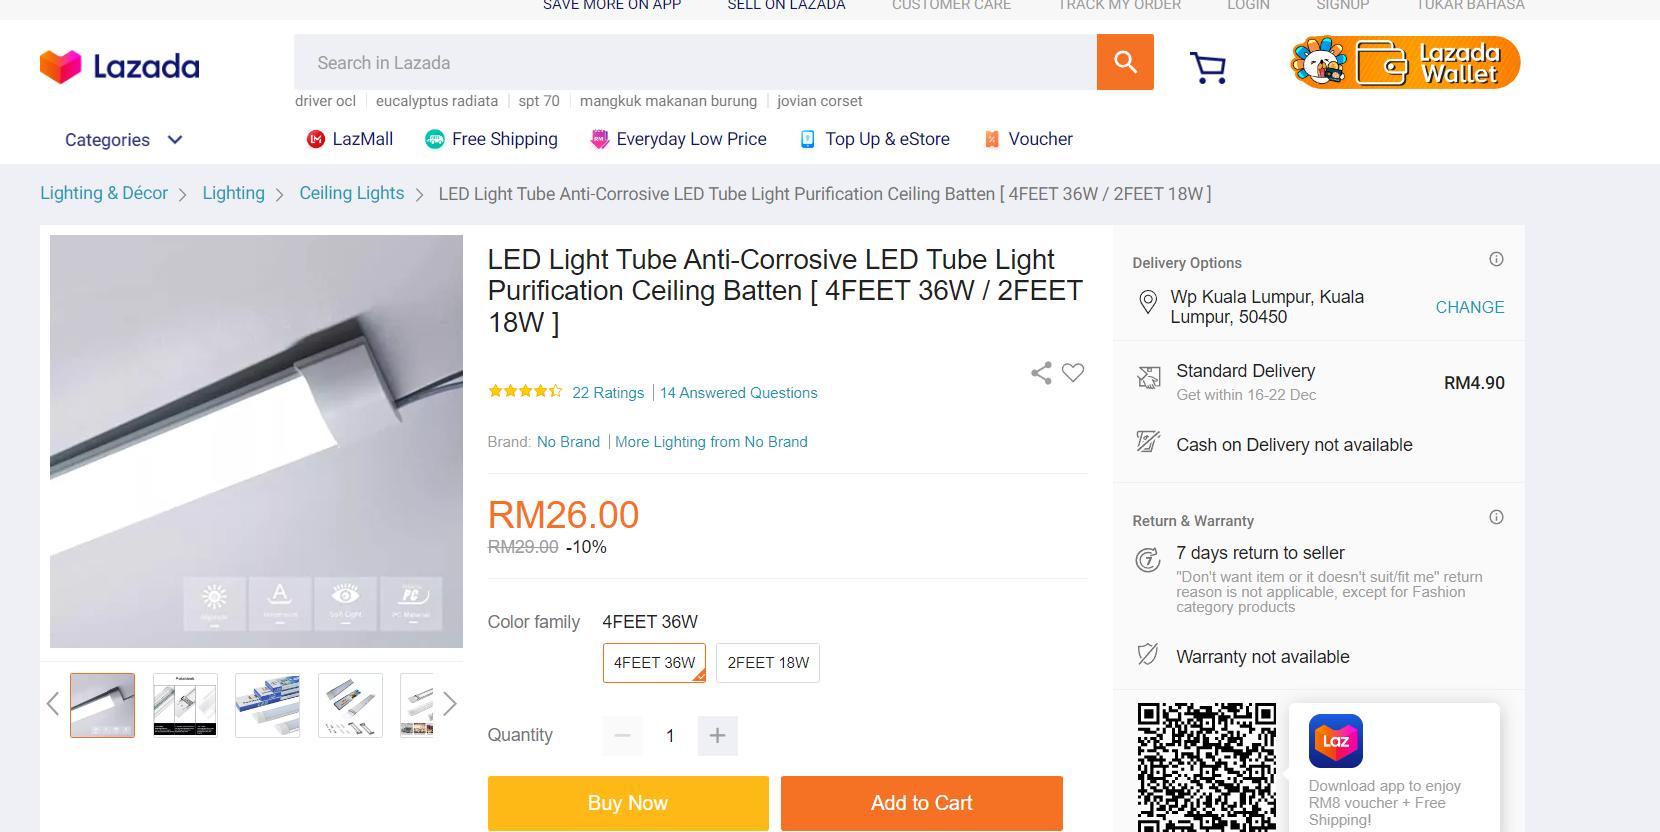Click the orange search magnifier button
Viewport: 1660px width, 832px height.
(x=1125, y=62)
